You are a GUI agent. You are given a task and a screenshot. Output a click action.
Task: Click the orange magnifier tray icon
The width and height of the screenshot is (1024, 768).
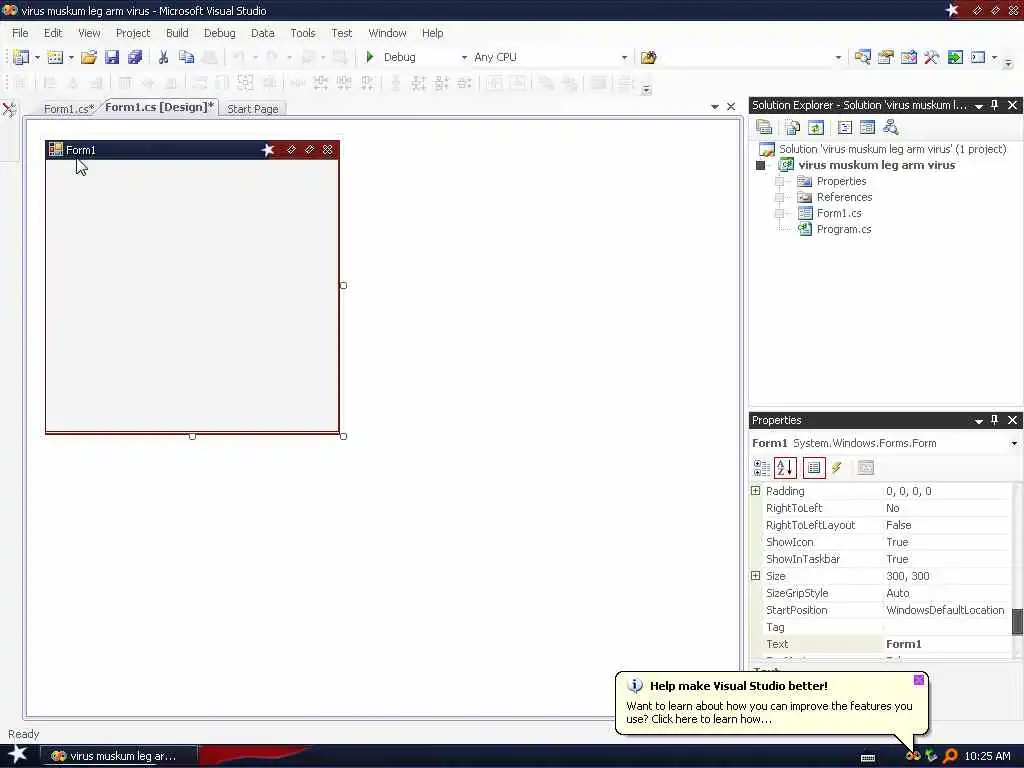click(x=950, y=756)
